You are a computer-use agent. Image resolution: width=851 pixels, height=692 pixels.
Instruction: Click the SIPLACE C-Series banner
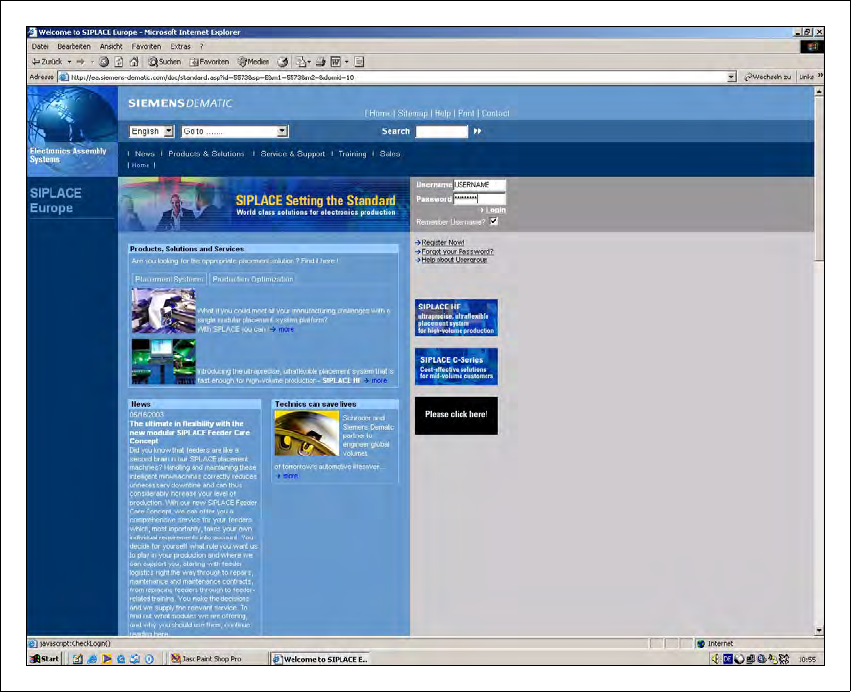click(456, 367)
